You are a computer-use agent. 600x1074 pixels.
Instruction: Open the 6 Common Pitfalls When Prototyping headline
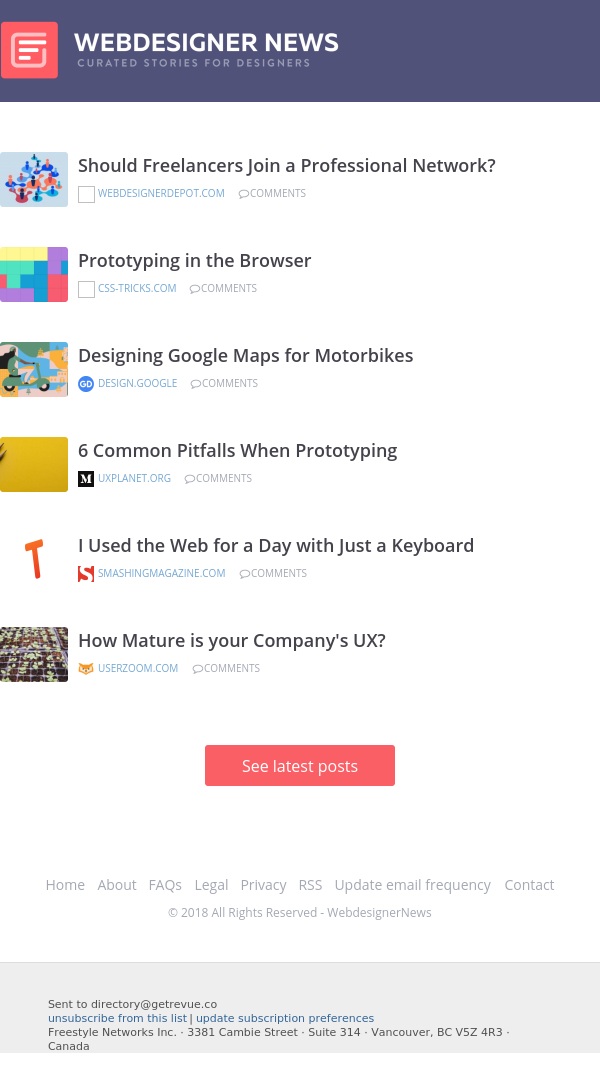(x=237, y=451)
